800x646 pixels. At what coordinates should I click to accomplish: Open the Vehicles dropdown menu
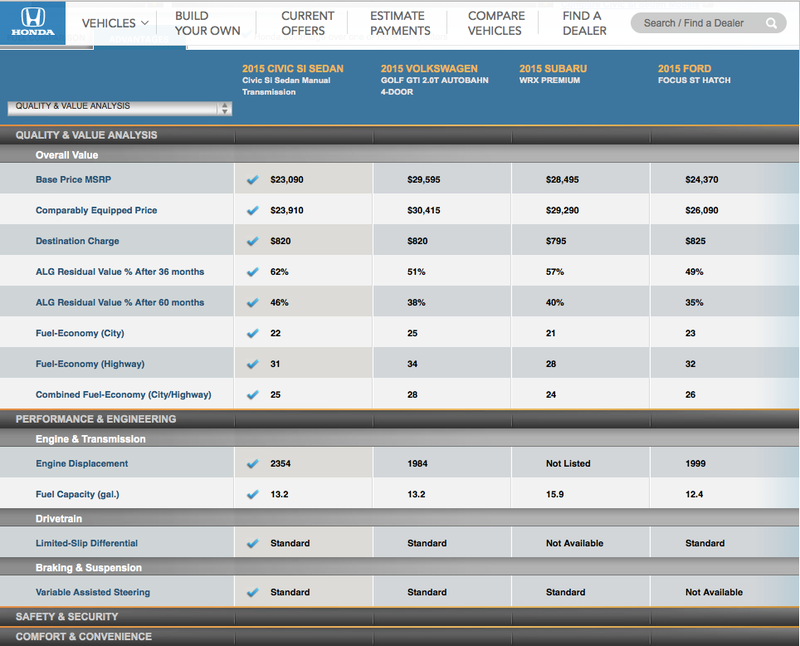[115, 23]
